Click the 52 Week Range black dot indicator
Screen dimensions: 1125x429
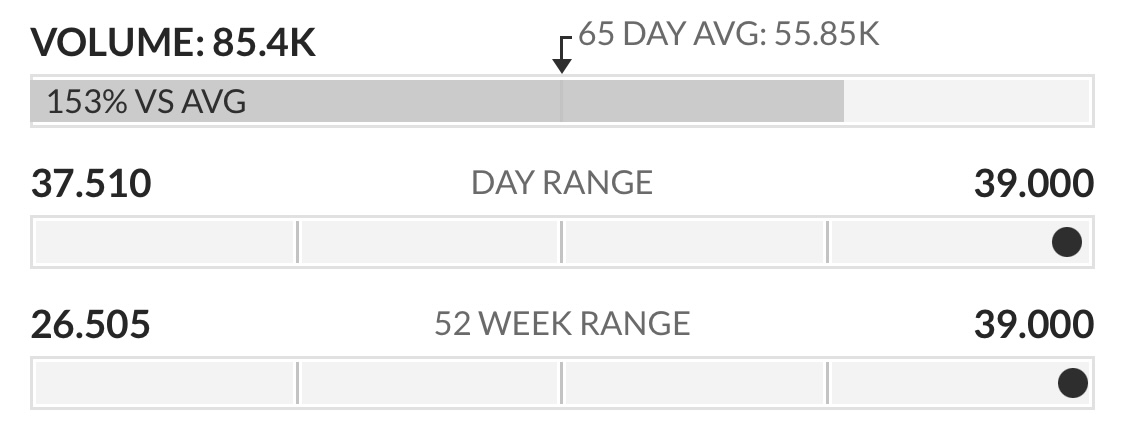(1073, 382)
